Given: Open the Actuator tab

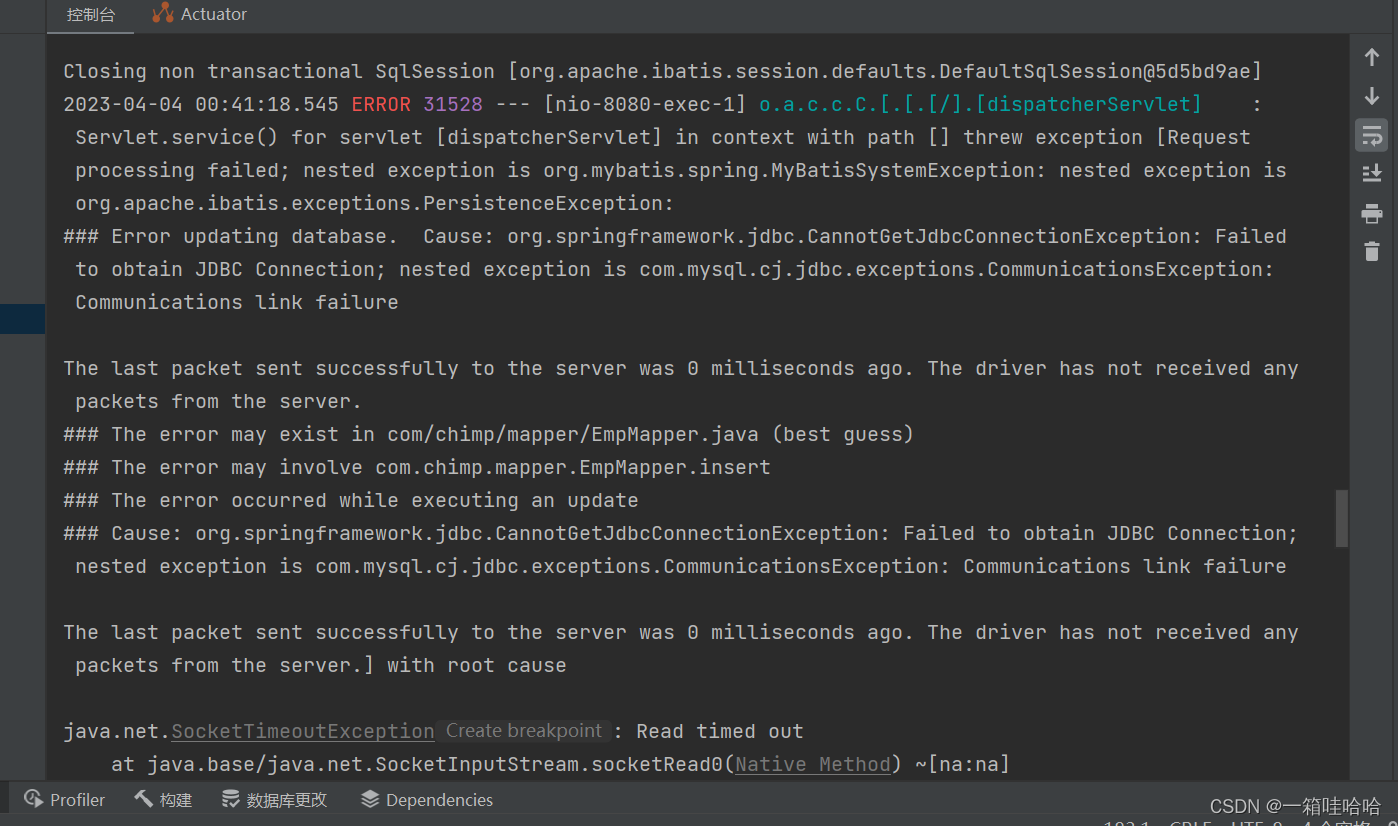Looking at the screenshot, I should 199,14.
